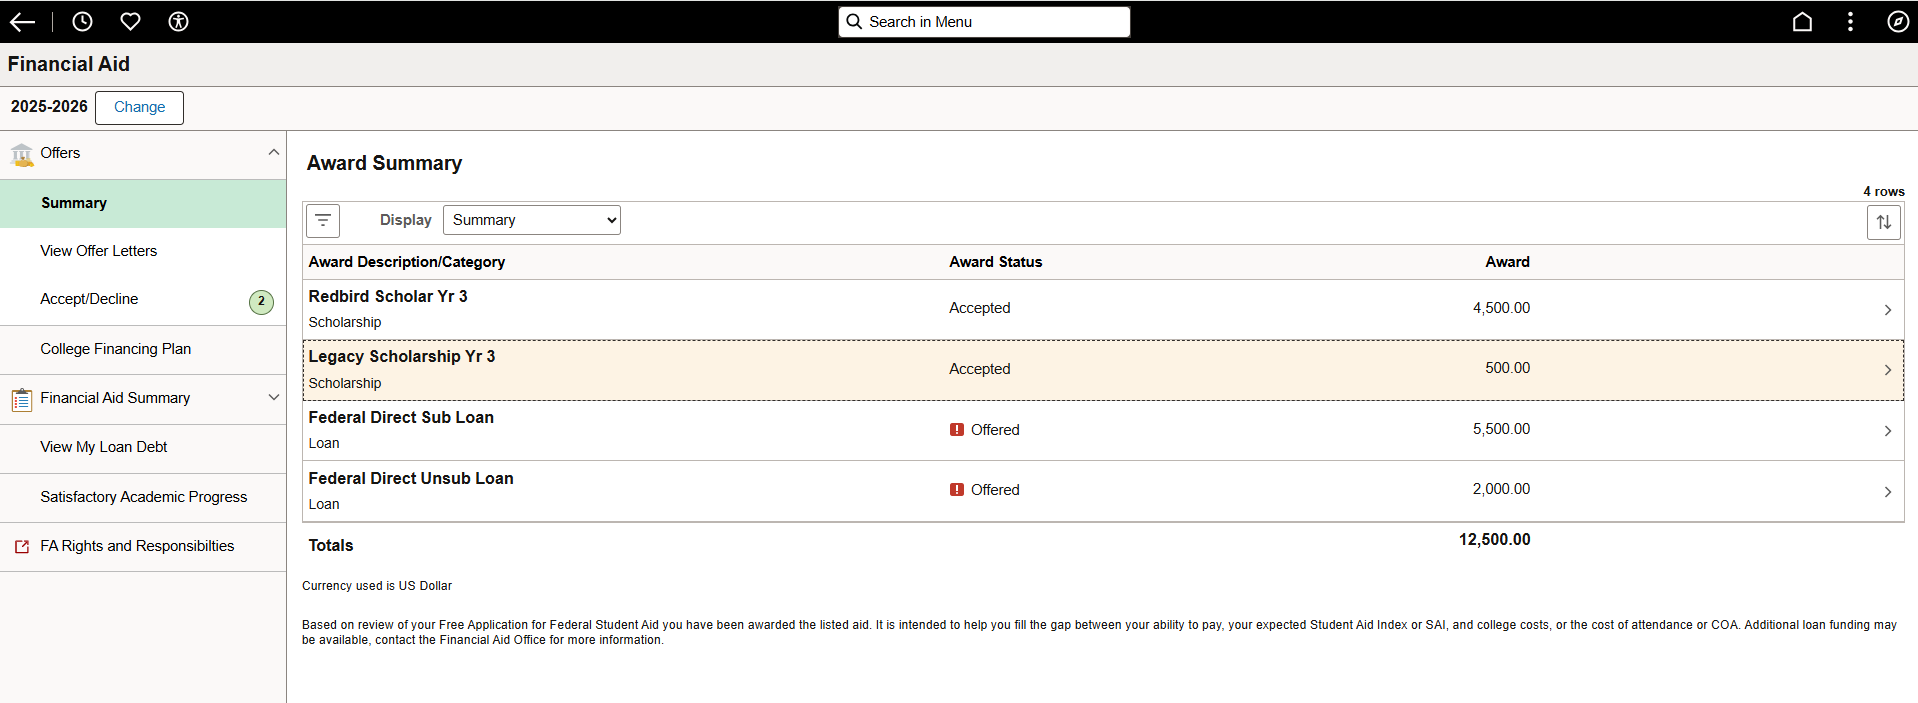
Task: Click Legacy Scholarship Yr 3 title
Action: 402,356
